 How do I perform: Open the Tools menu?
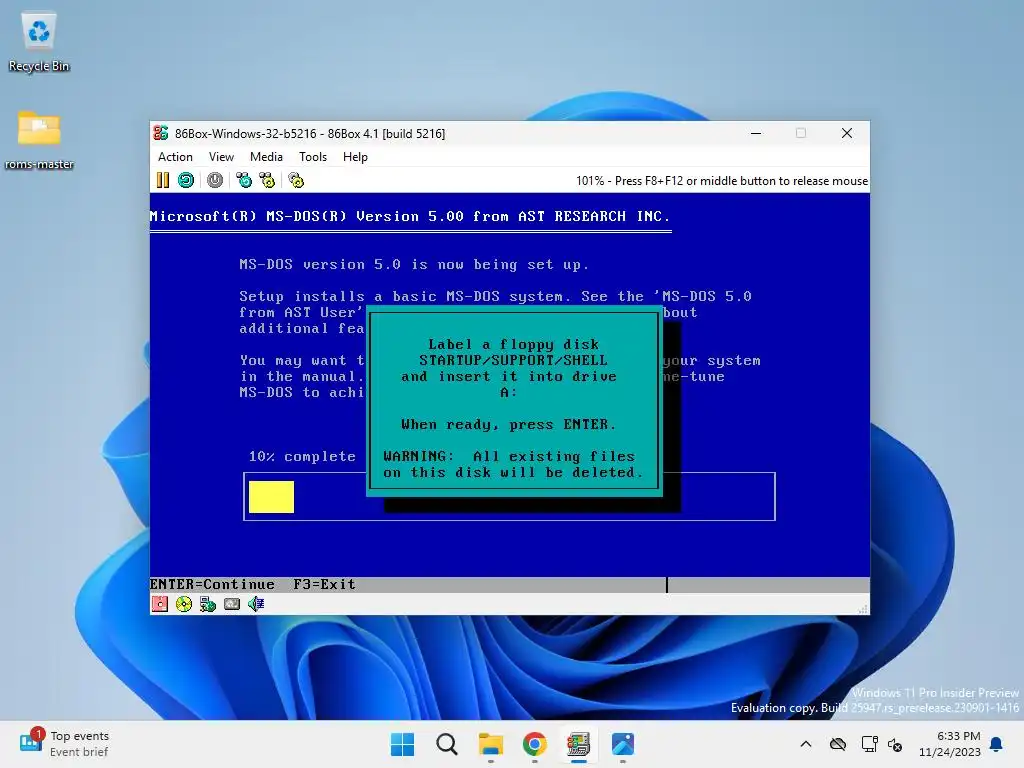point(313,157)
